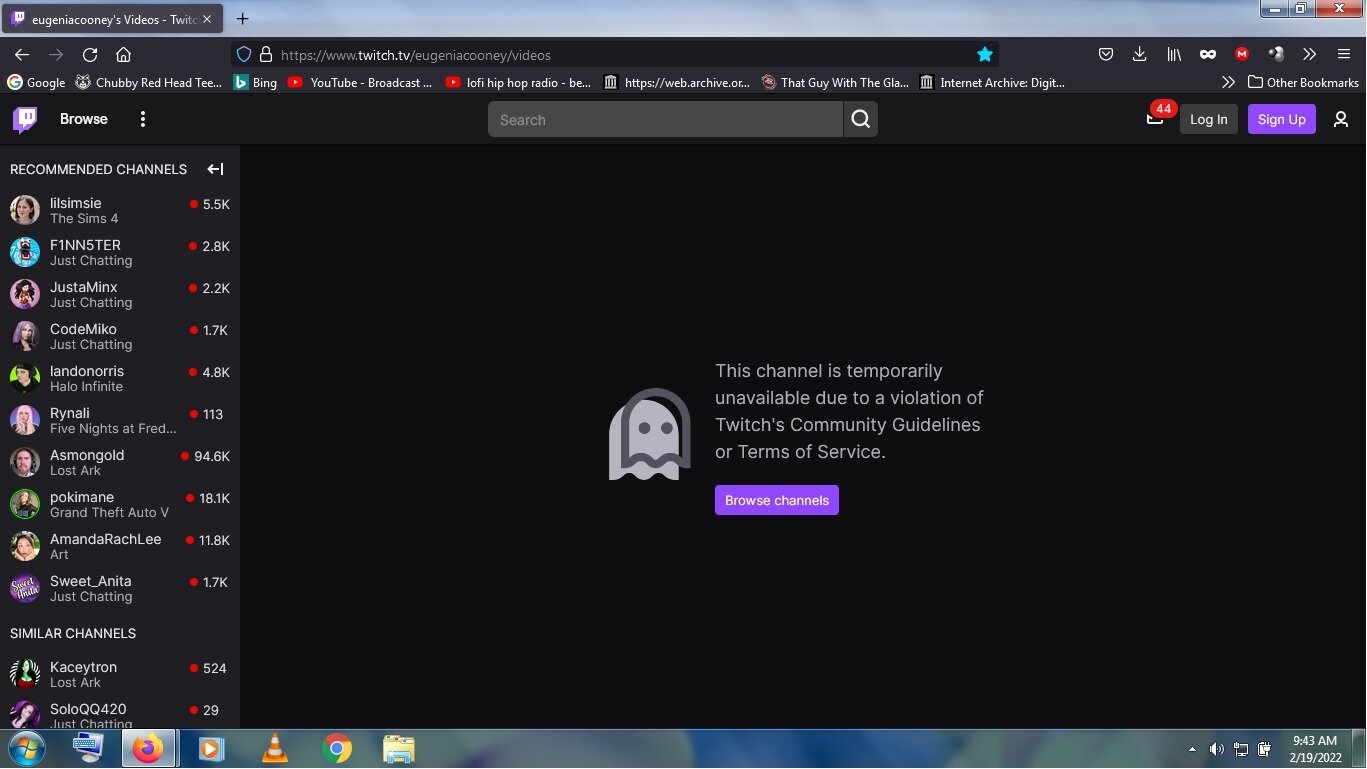Open the YouTube - Broadcast bookmark
Viewport: 1367px width, 769px height.
point(360,82)
